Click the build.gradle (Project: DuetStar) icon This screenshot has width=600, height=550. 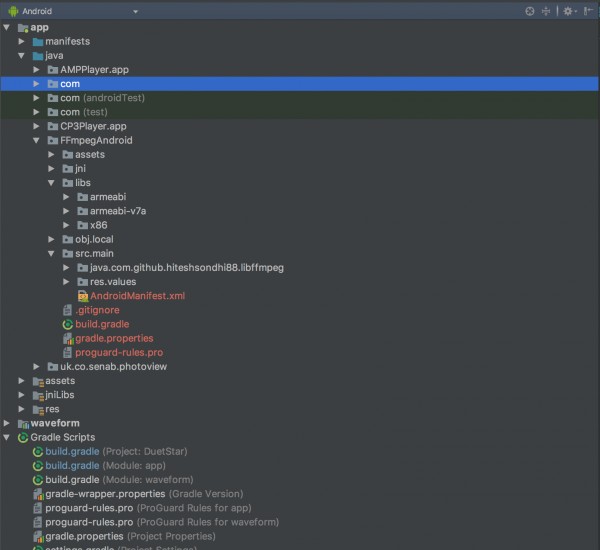click(x=38, y=452)
